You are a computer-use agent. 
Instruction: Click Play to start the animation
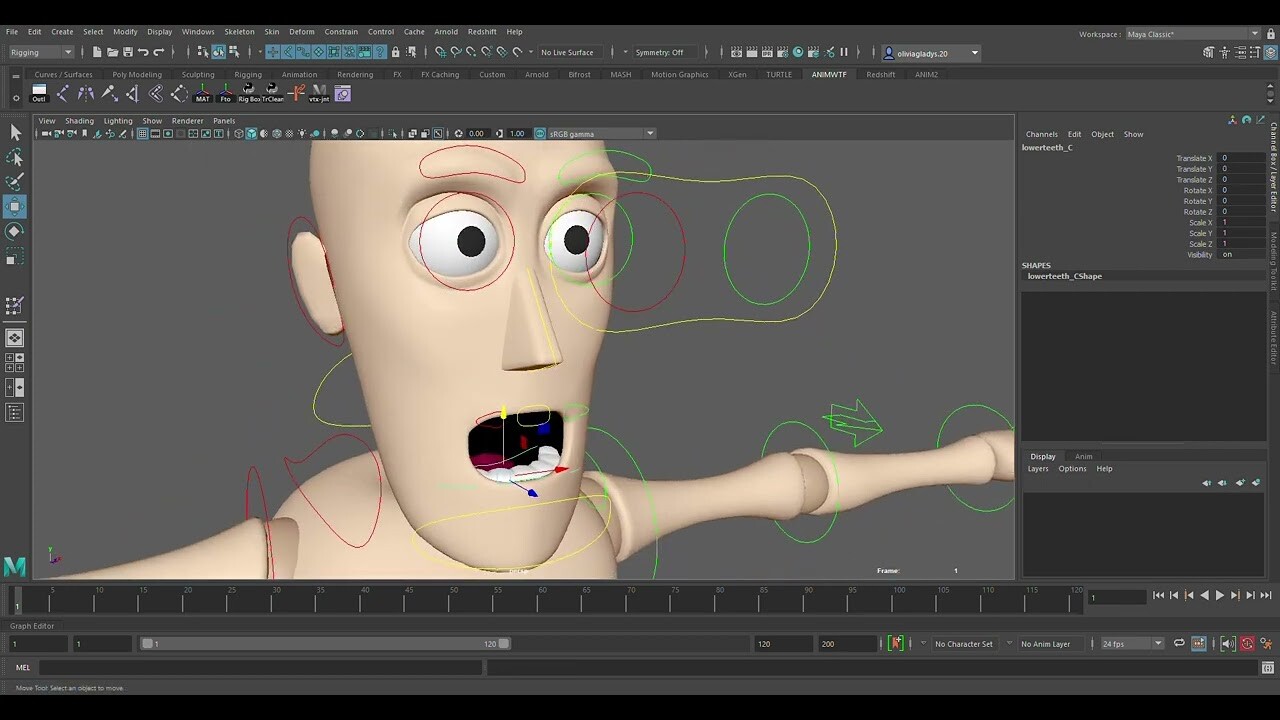(x=1220, y=595)
